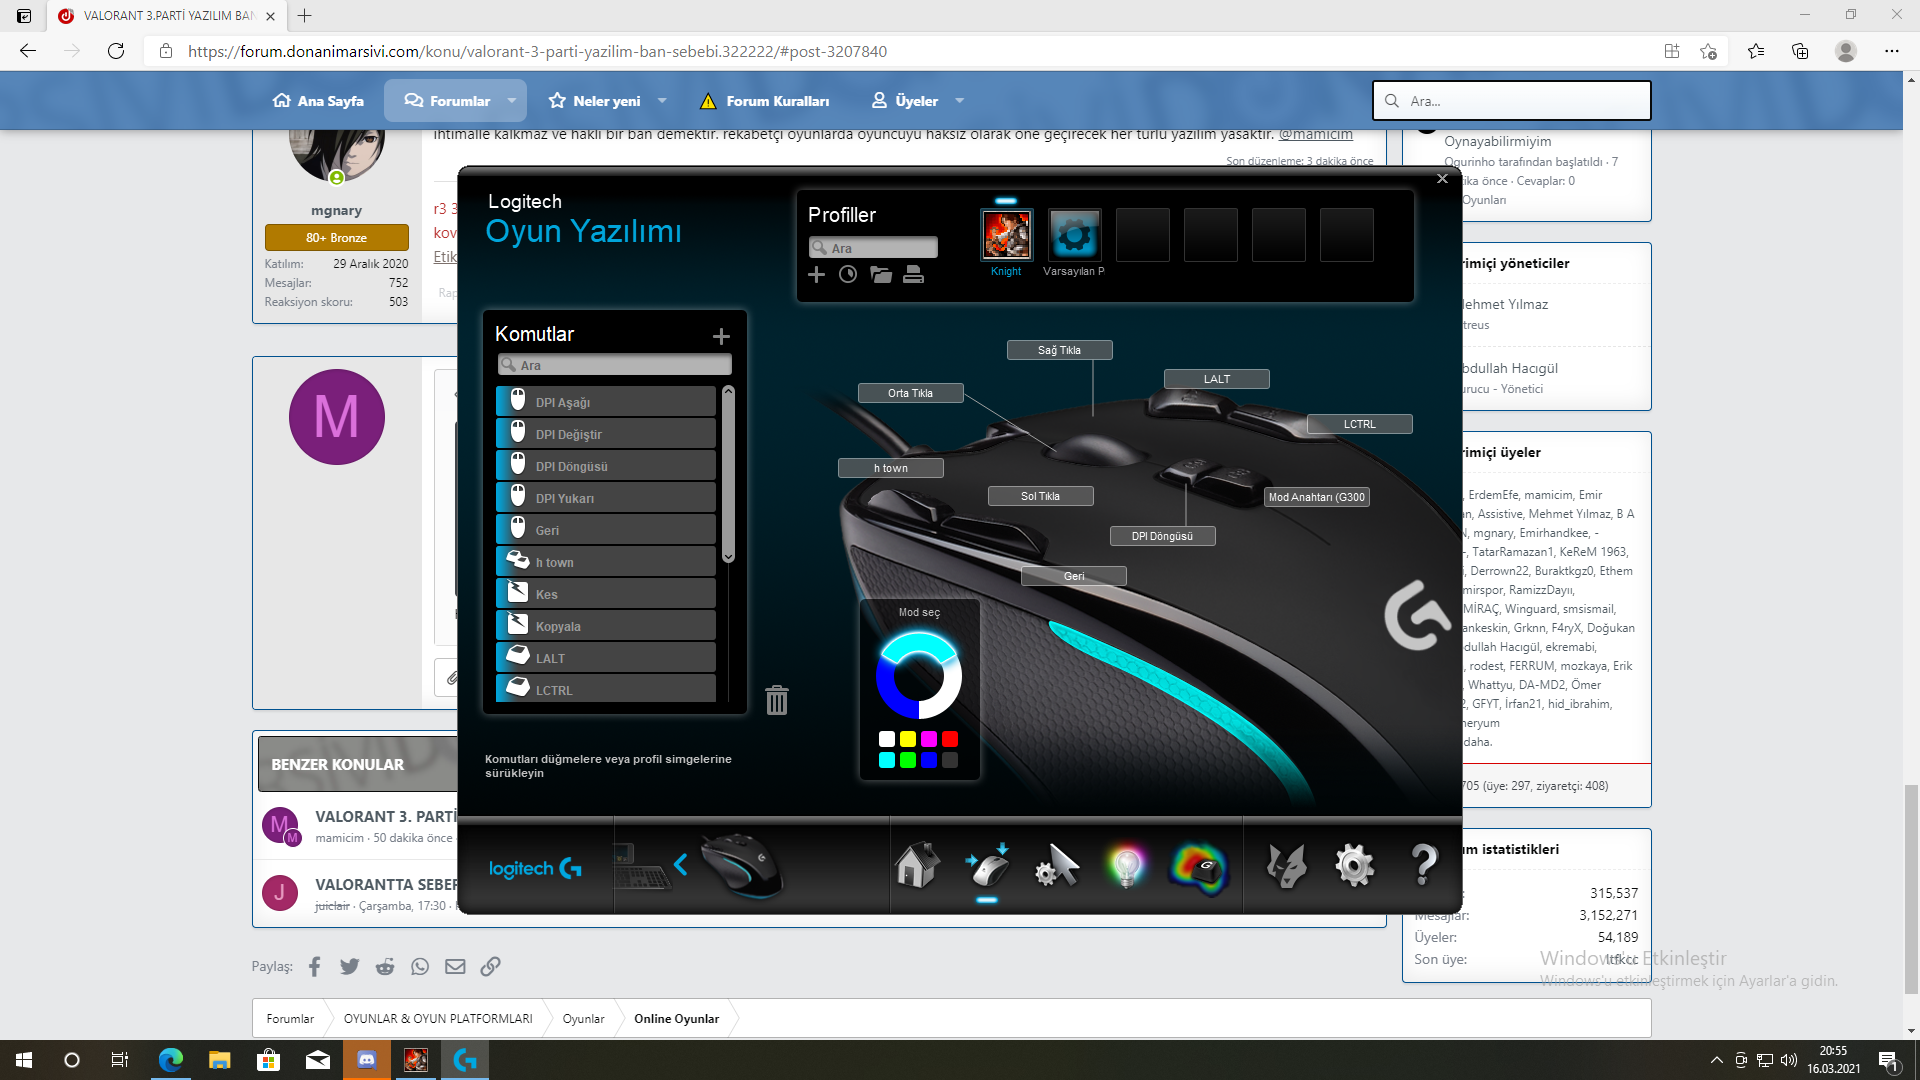1920x1080 pixels.
Task: Open Logitech software settings gear
Action: coord(1354,865)
